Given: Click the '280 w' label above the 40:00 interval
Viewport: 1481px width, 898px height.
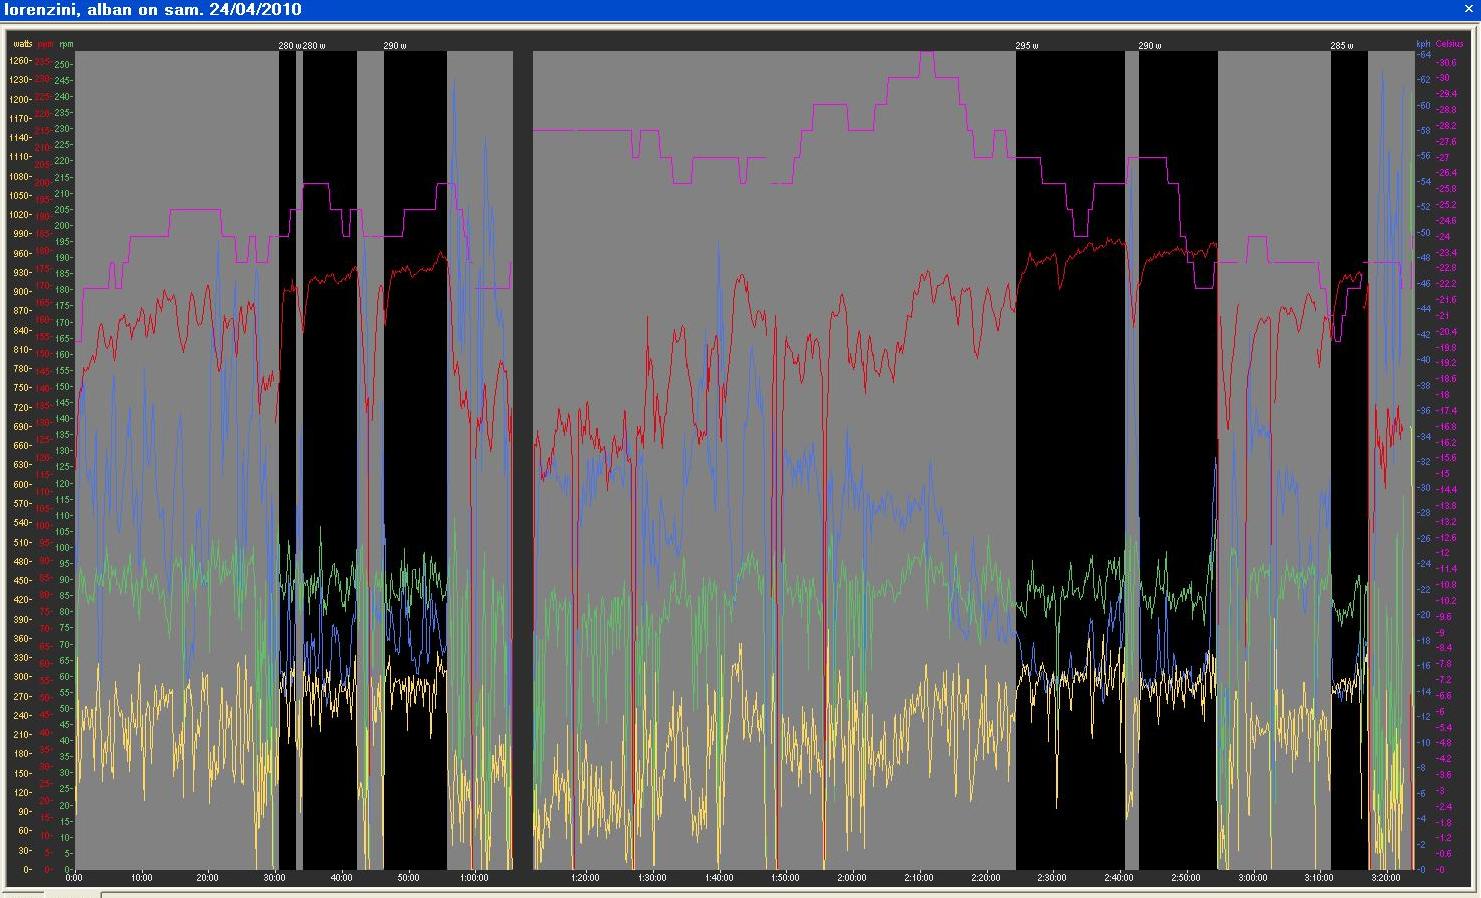Looking at the screenshot, I should tap(315, 46).
